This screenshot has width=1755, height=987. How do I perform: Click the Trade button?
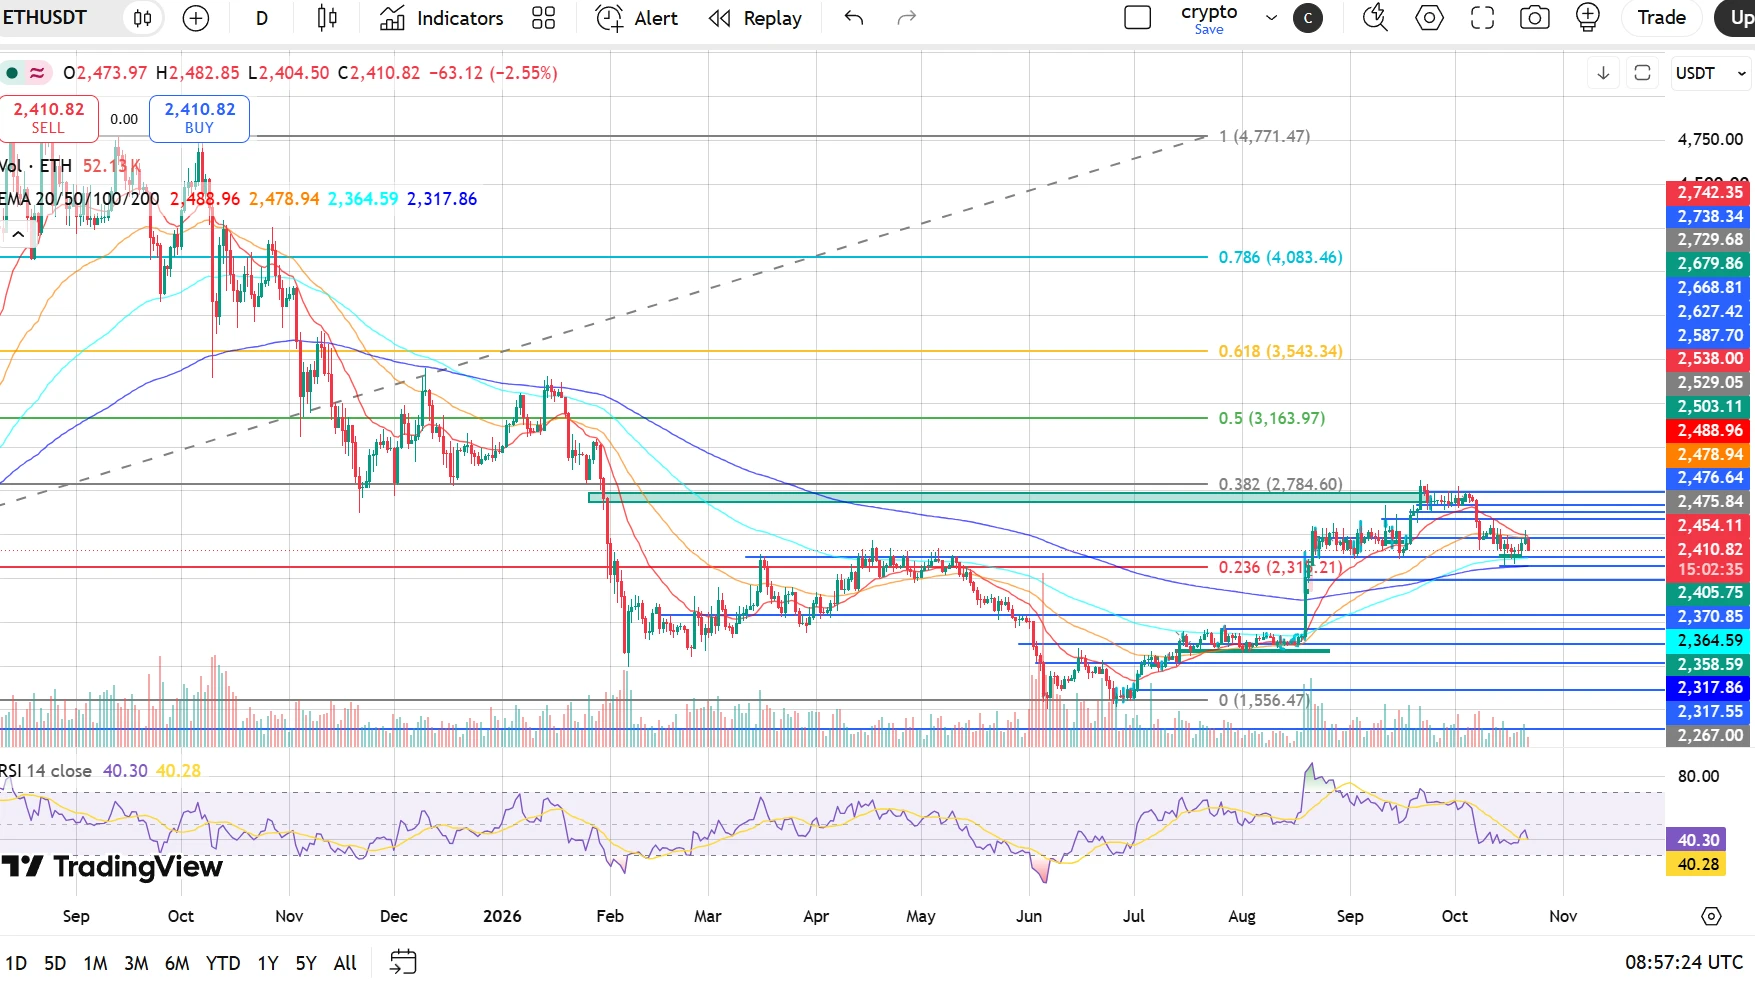tap(1662, 18)
